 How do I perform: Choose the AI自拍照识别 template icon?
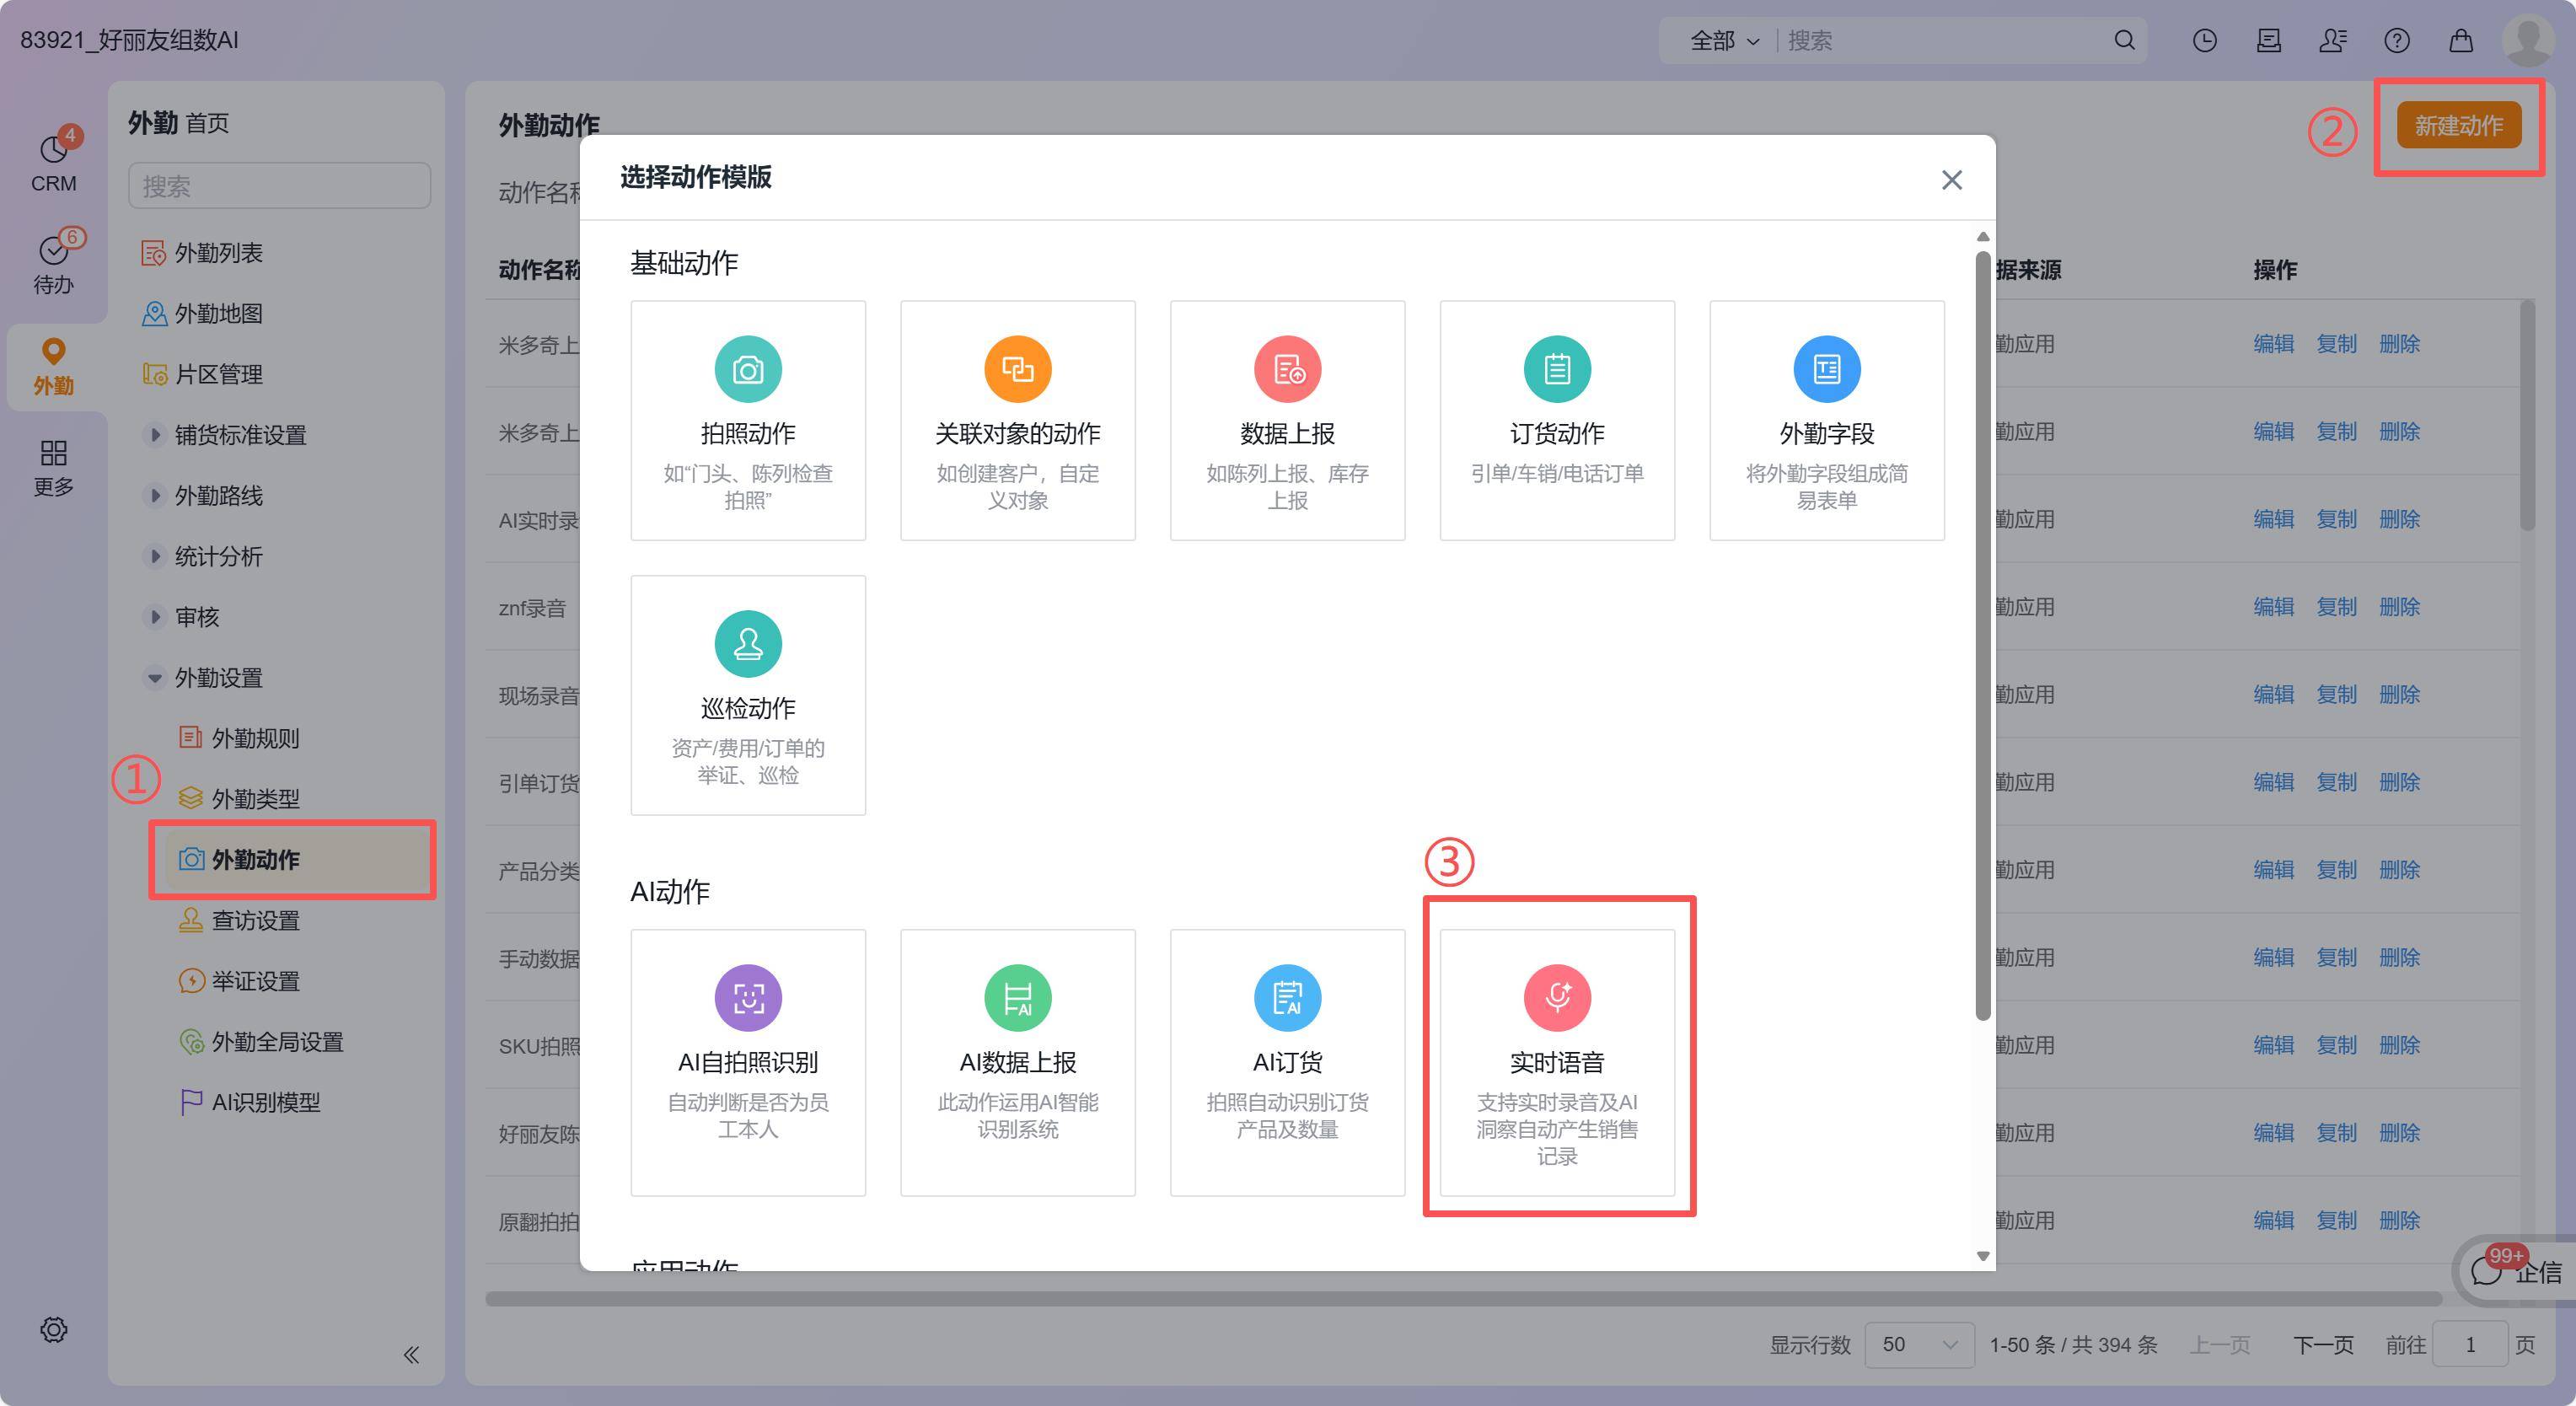[748, 998]
